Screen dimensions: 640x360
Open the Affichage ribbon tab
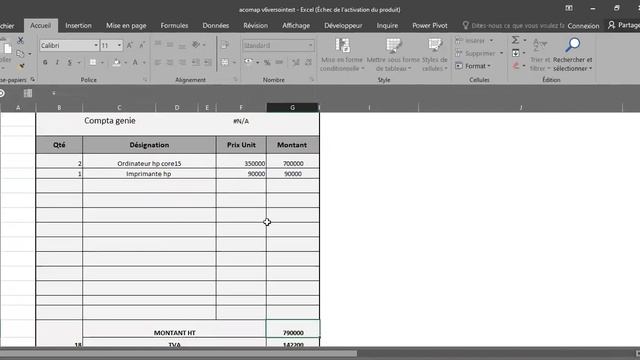pyautogui.click(x=296, y=25)
